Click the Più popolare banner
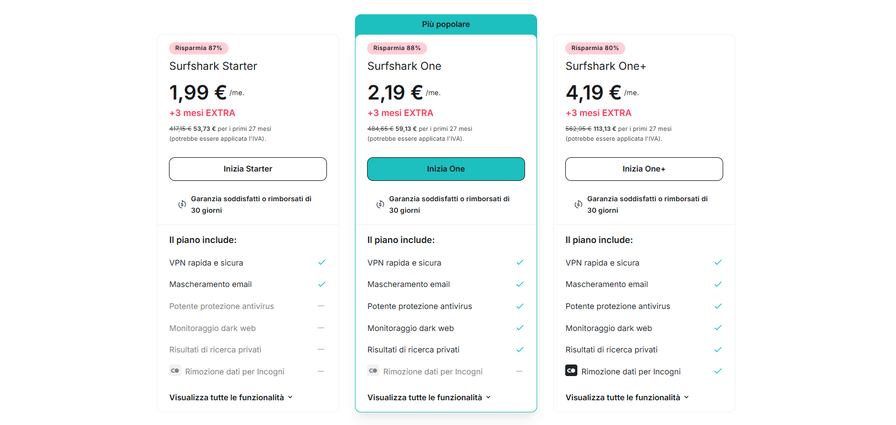 446,24
